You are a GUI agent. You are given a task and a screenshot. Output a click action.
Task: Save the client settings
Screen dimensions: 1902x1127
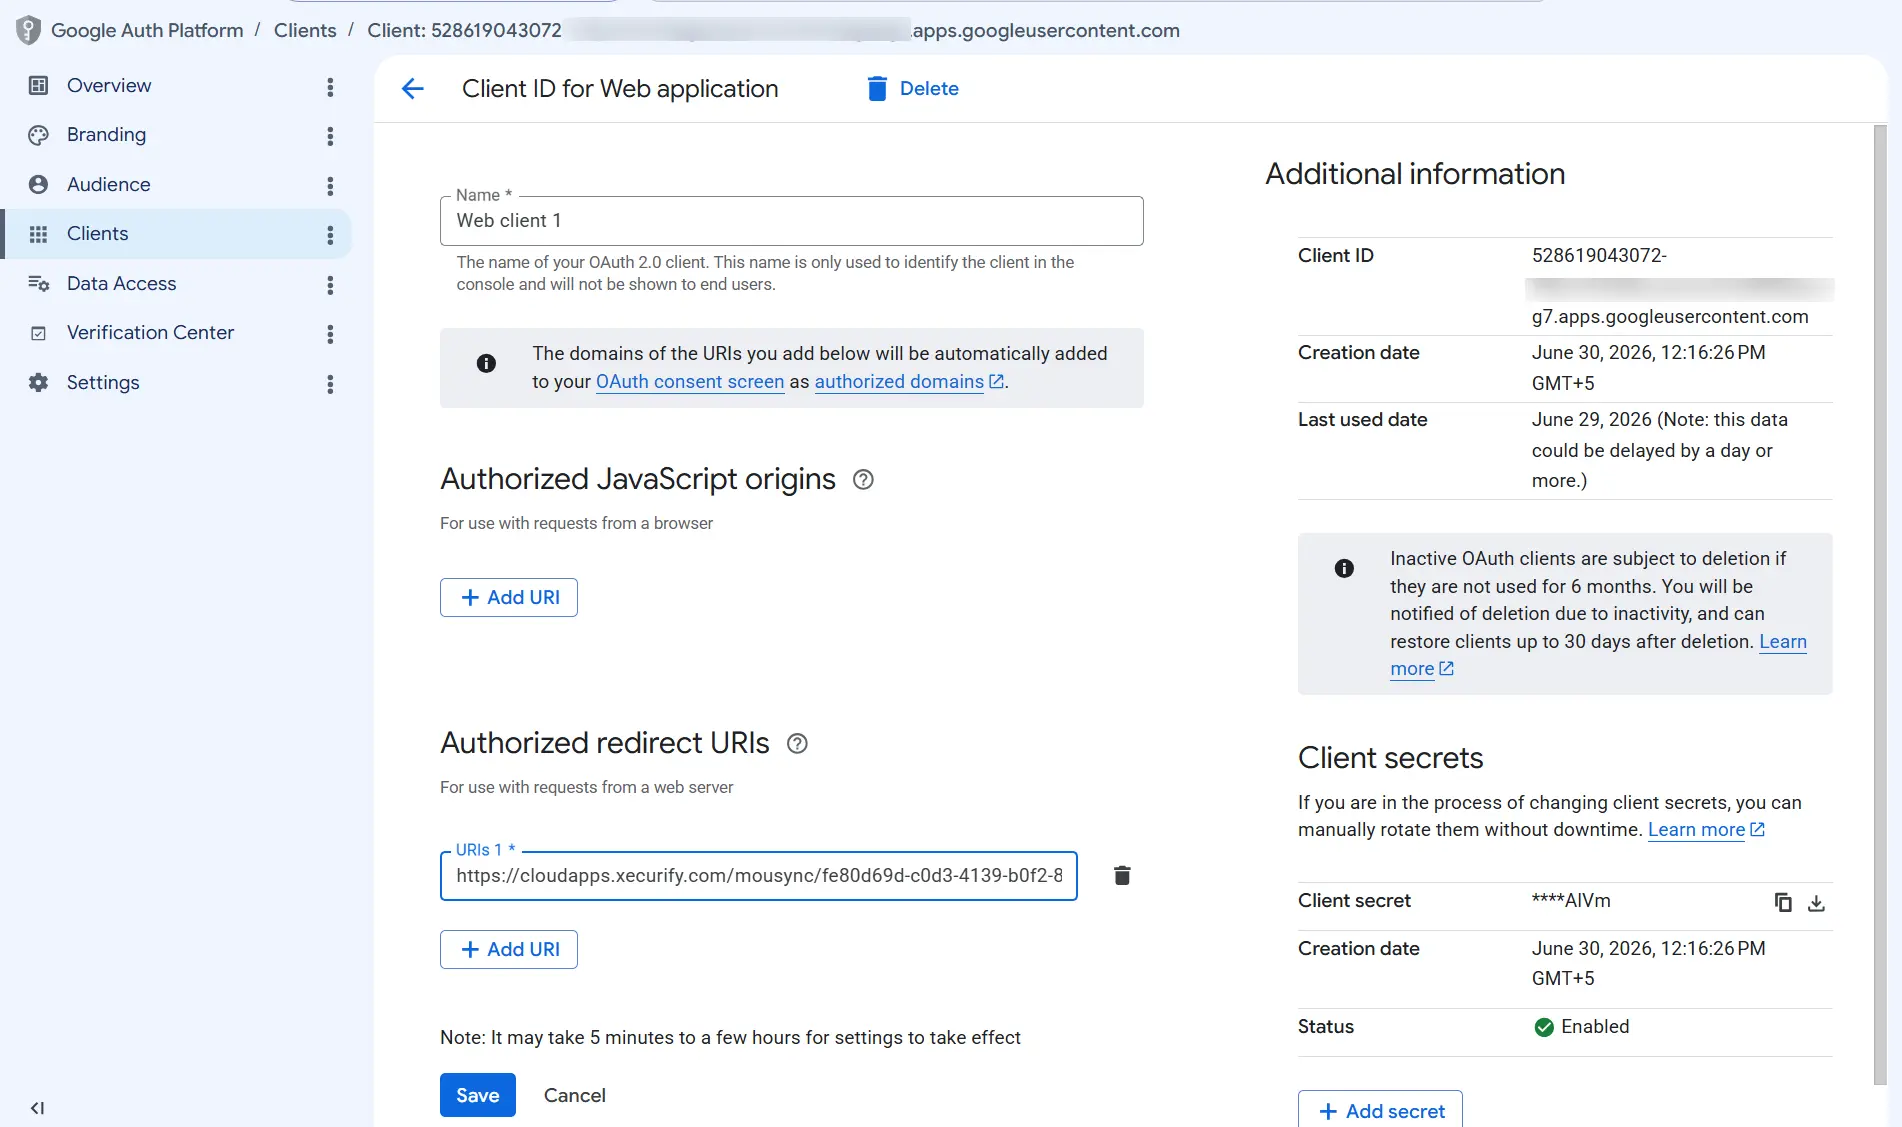tap(478, 1095)
